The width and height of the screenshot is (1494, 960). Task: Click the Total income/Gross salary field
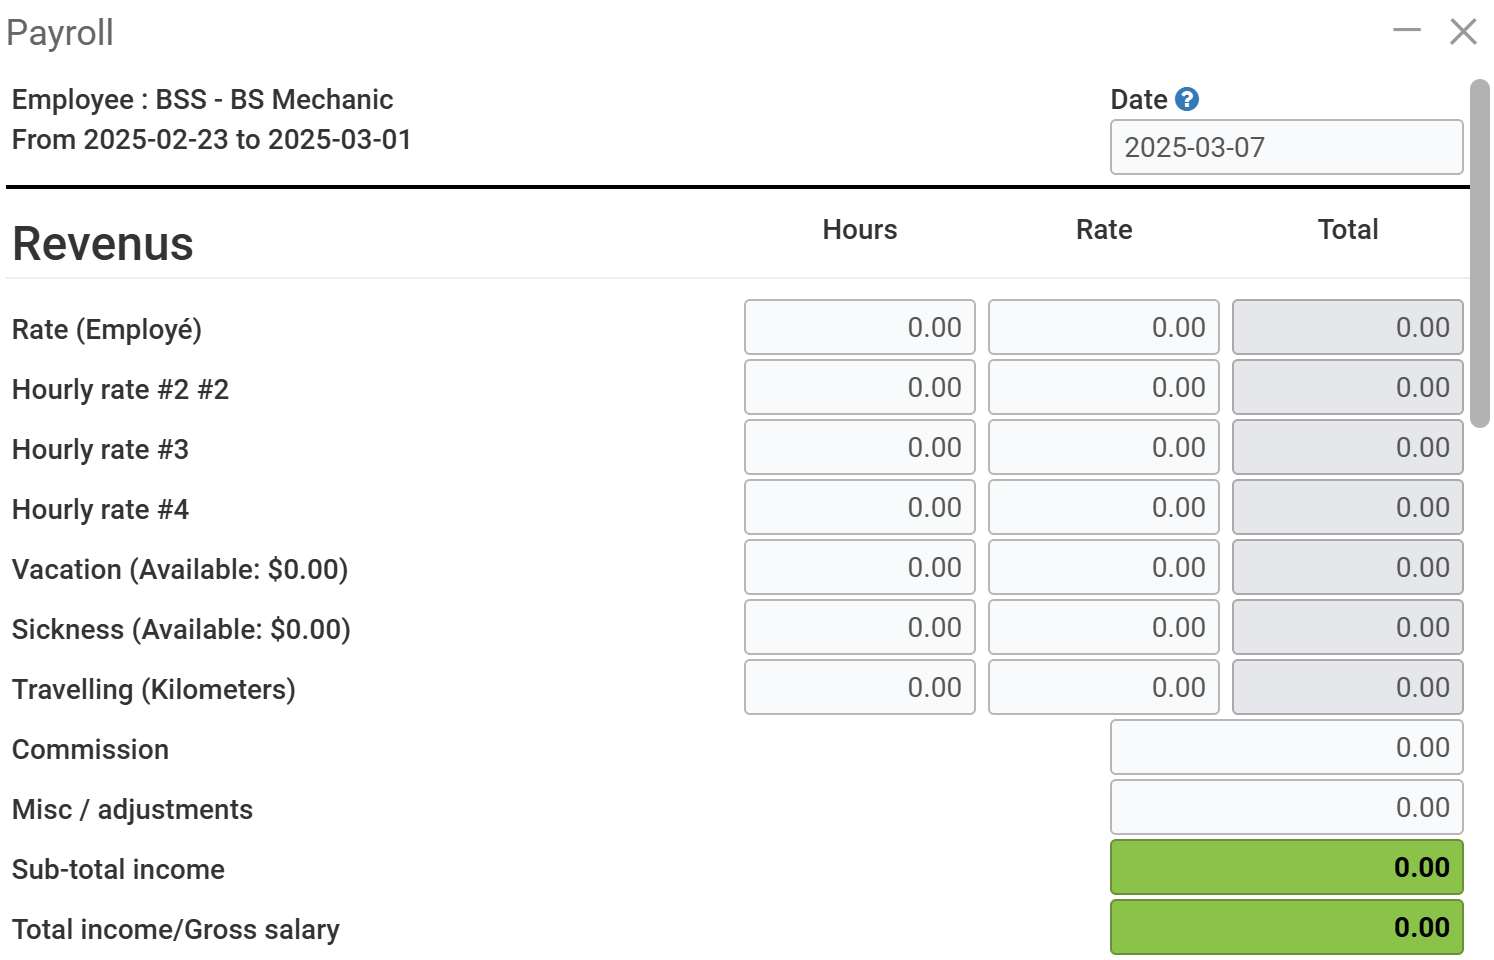[x=1286, y=927]
